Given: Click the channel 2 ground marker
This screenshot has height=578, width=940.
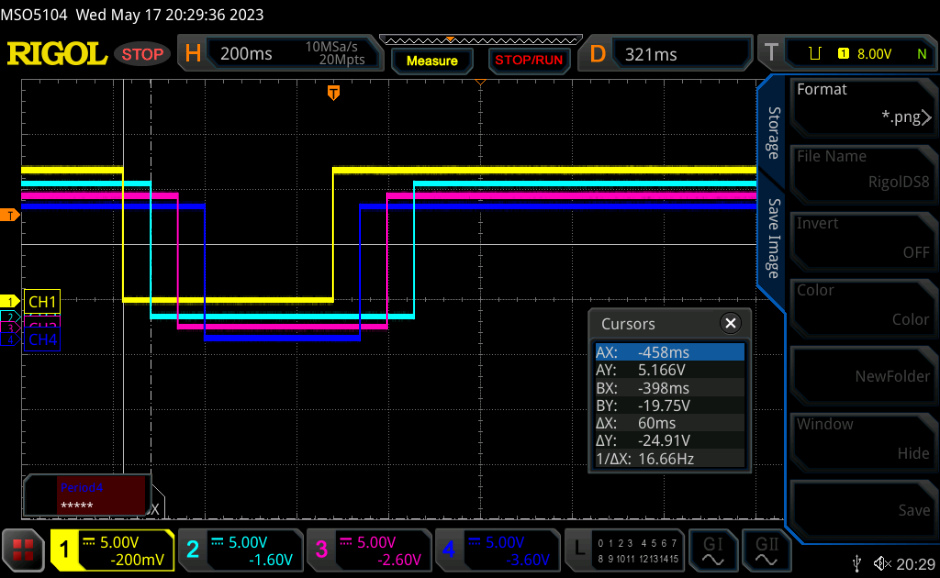Looking at the screenshot, I should 10,317.
